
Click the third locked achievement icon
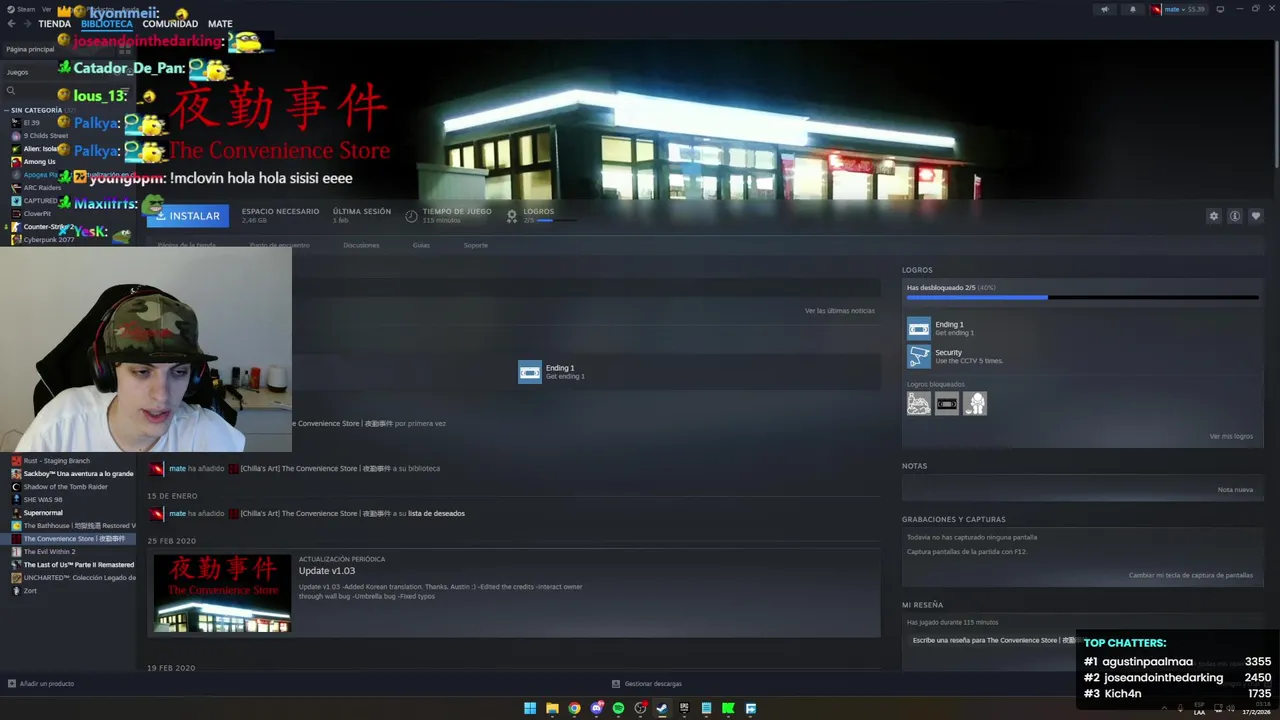(975, 403)
